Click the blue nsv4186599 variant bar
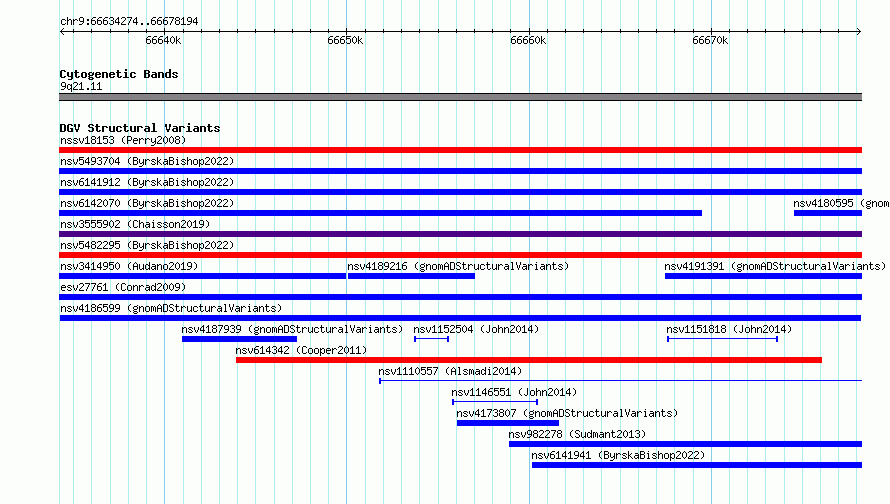This screenshot has width=890, height=504. tap(460, 318)
